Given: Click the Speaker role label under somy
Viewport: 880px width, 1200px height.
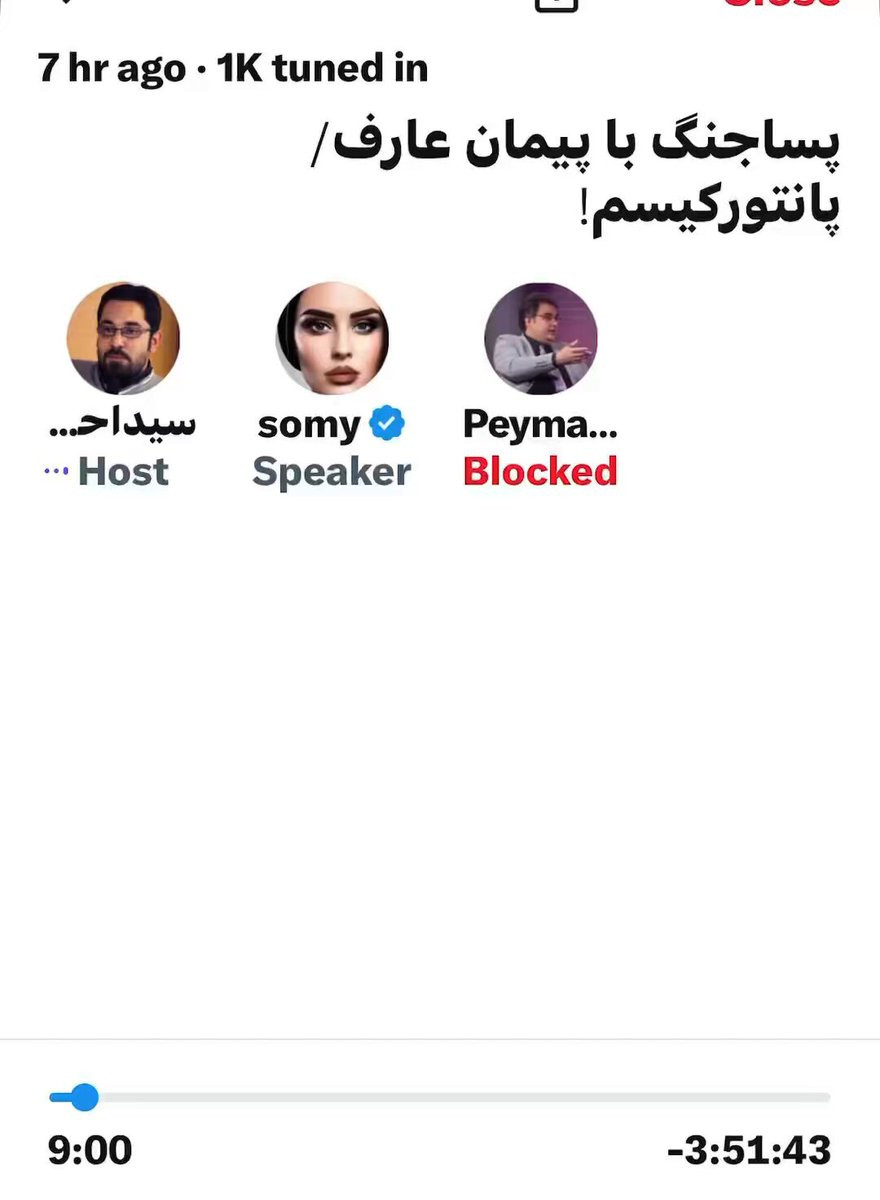Looking at the screenshot, I should [332, 473].
